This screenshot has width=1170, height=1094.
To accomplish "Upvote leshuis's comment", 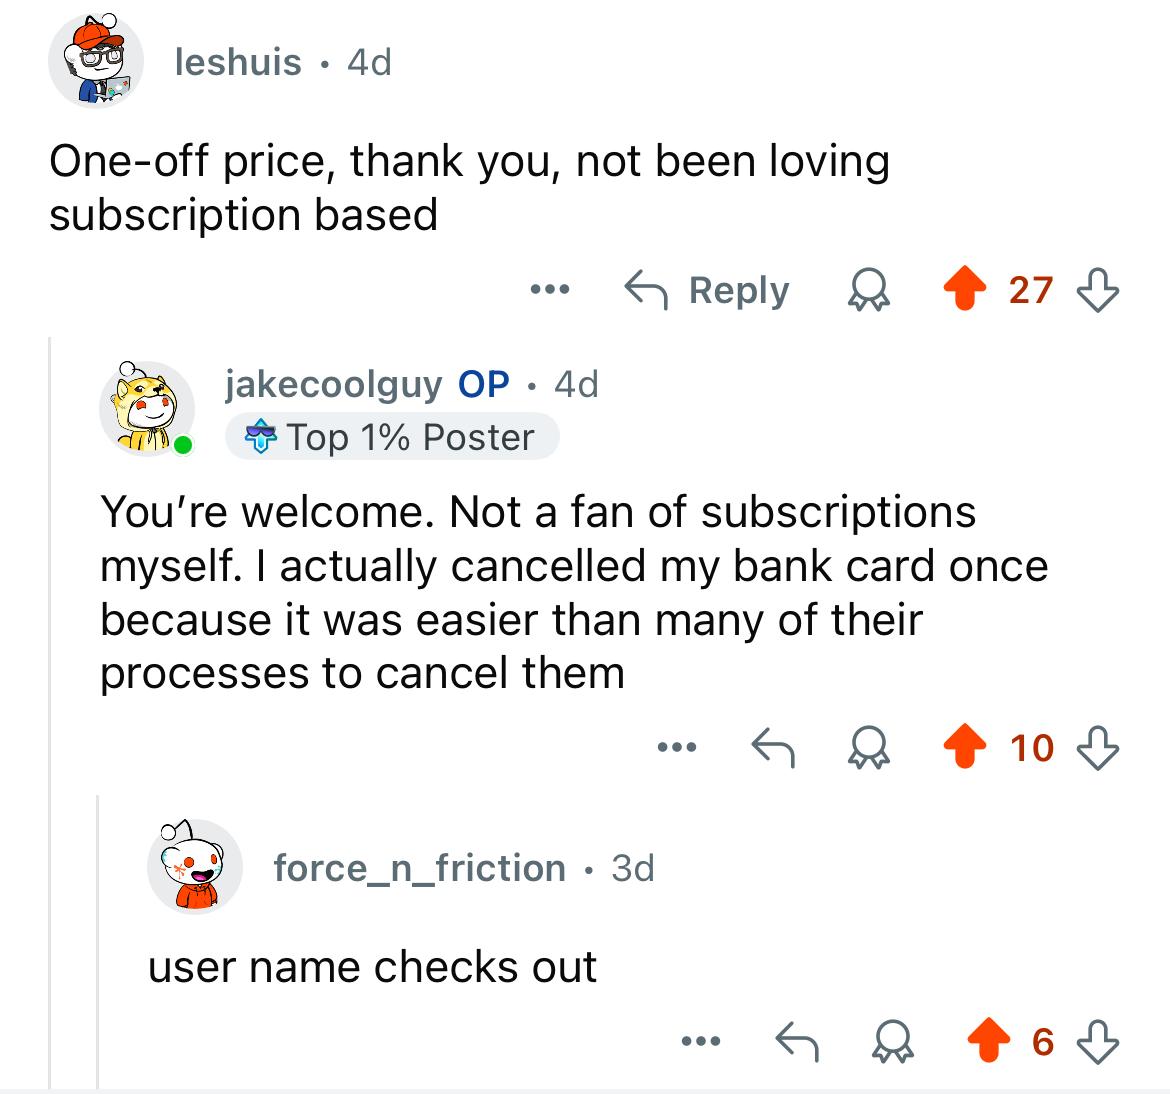I will coord(965,288).
